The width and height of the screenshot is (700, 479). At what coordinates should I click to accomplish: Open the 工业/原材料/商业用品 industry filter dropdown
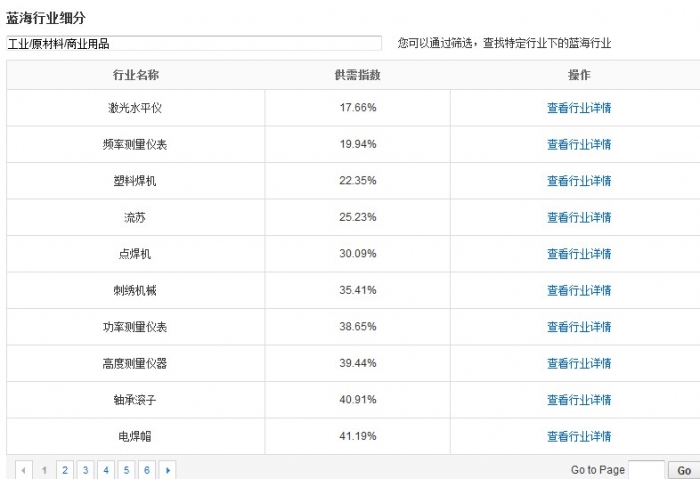[194, 43]
